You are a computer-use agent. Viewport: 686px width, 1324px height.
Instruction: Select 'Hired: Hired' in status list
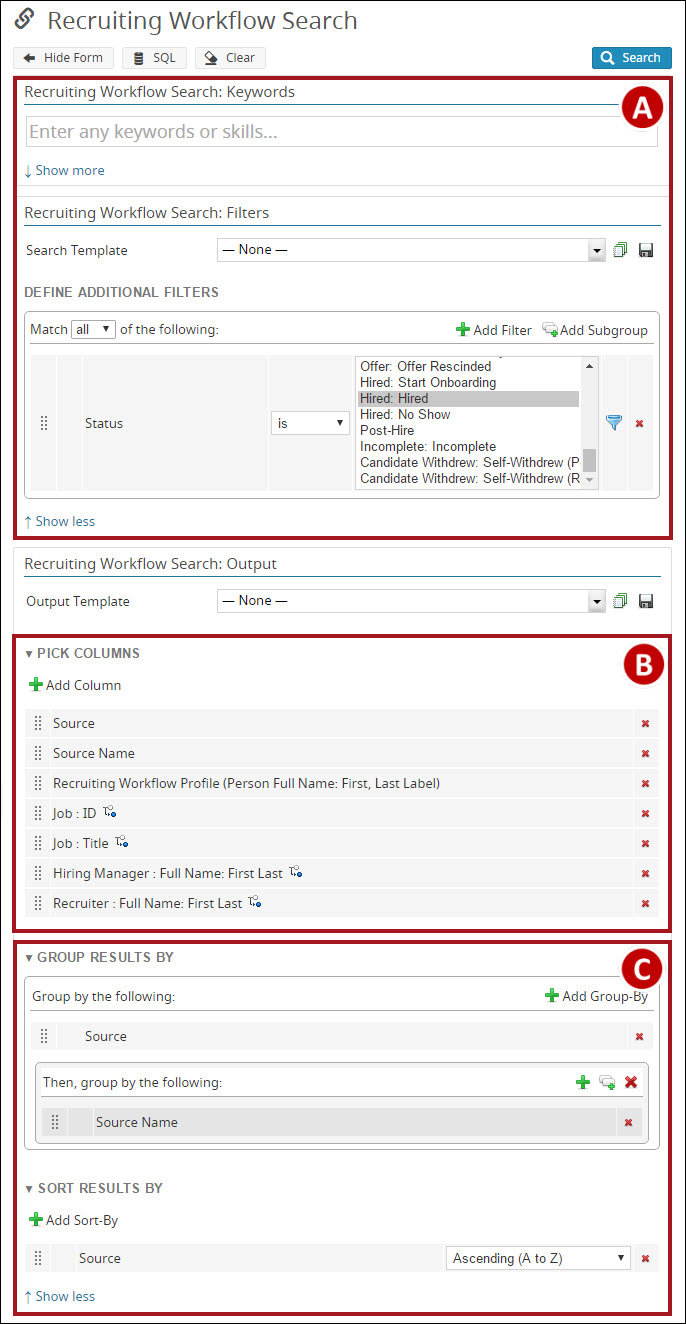[x=468, y=398]
